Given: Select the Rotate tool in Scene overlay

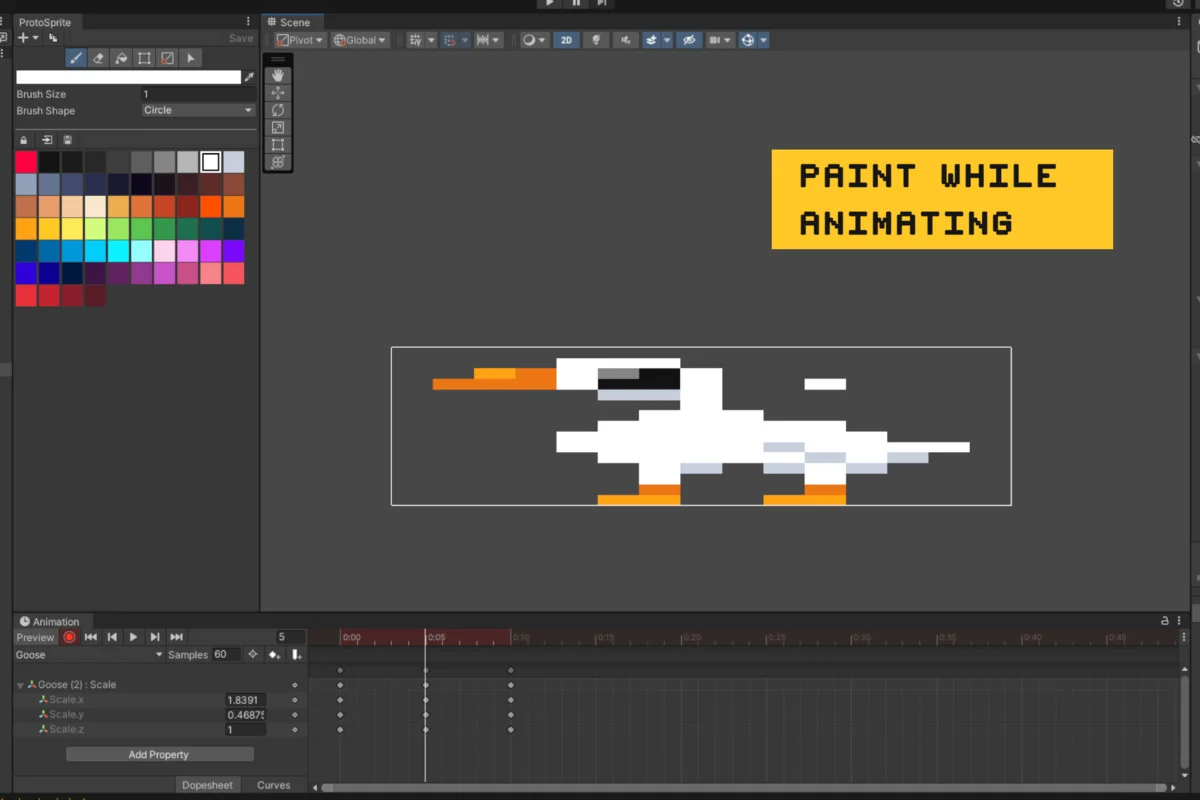Looking at the screenshot, I should coord(278,110).
